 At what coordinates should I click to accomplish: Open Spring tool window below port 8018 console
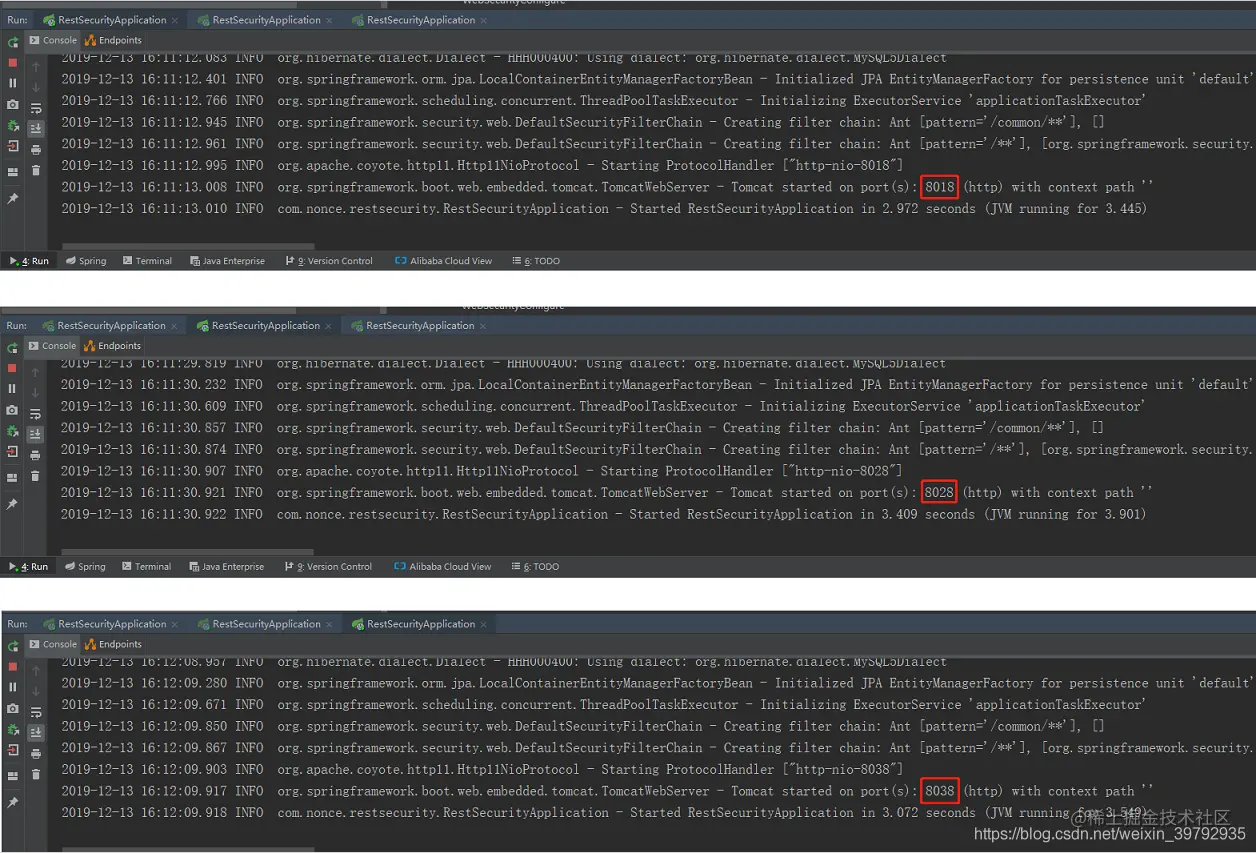pyautogui.click(x=86, y=261)
